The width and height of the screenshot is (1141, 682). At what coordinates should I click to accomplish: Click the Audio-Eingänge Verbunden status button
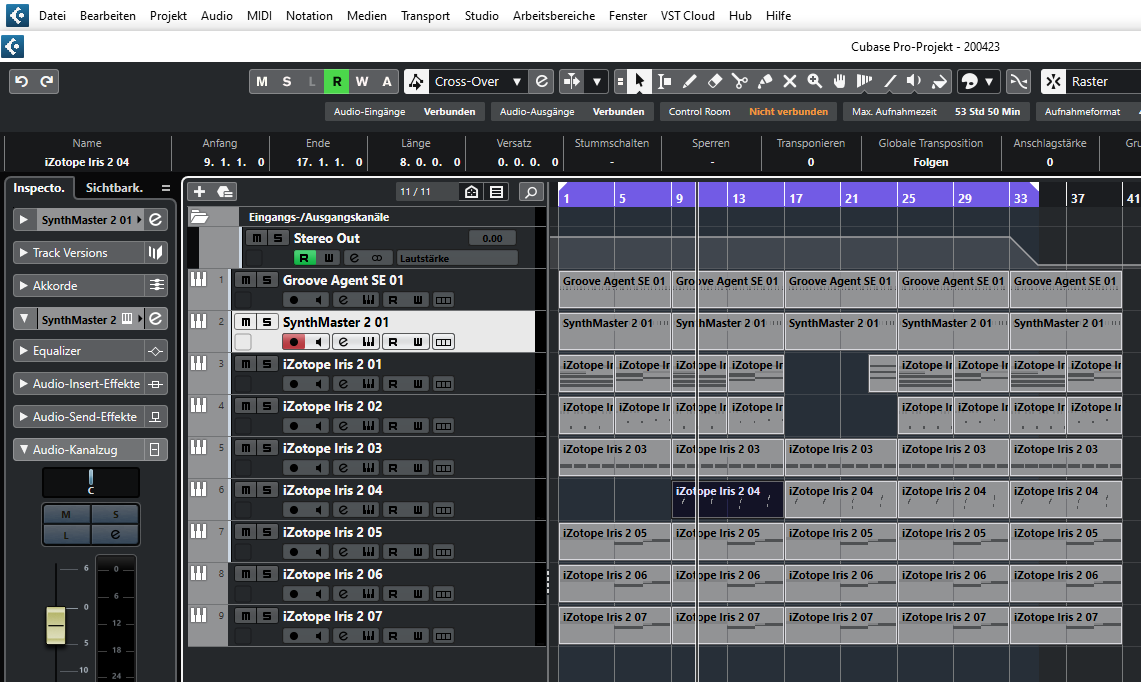point(405,112)
